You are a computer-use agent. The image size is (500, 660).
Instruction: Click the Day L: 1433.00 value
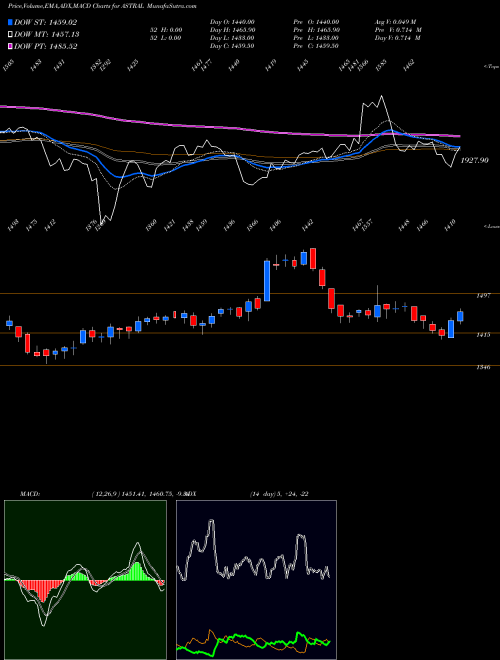(232, 38)
